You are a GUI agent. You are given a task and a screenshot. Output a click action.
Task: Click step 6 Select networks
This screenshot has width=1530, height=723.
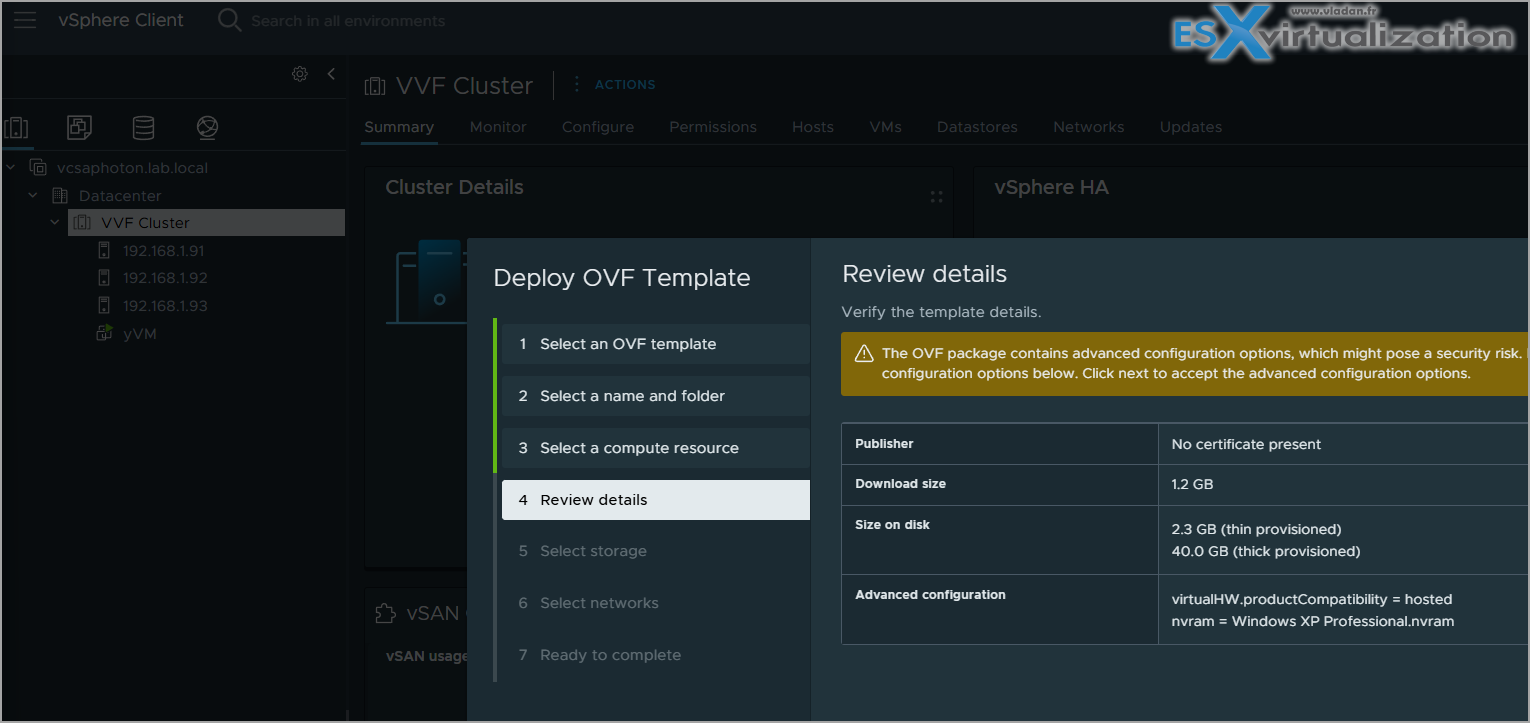point(656,603)
